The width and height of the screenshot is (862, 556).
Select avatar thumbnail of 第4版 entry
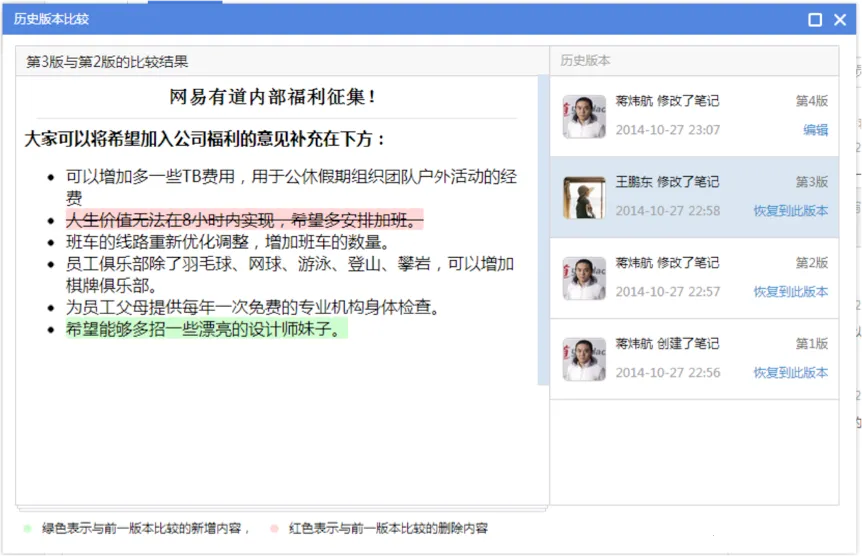584,116
